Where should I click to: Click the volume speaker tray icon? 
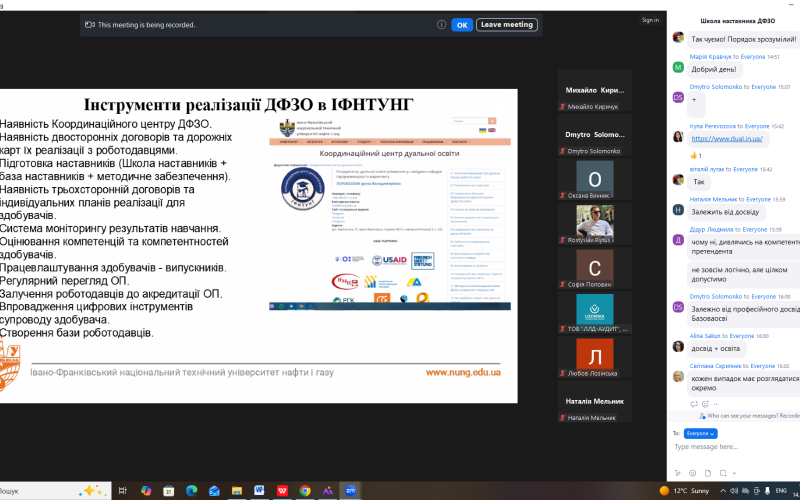click(734, 491)
